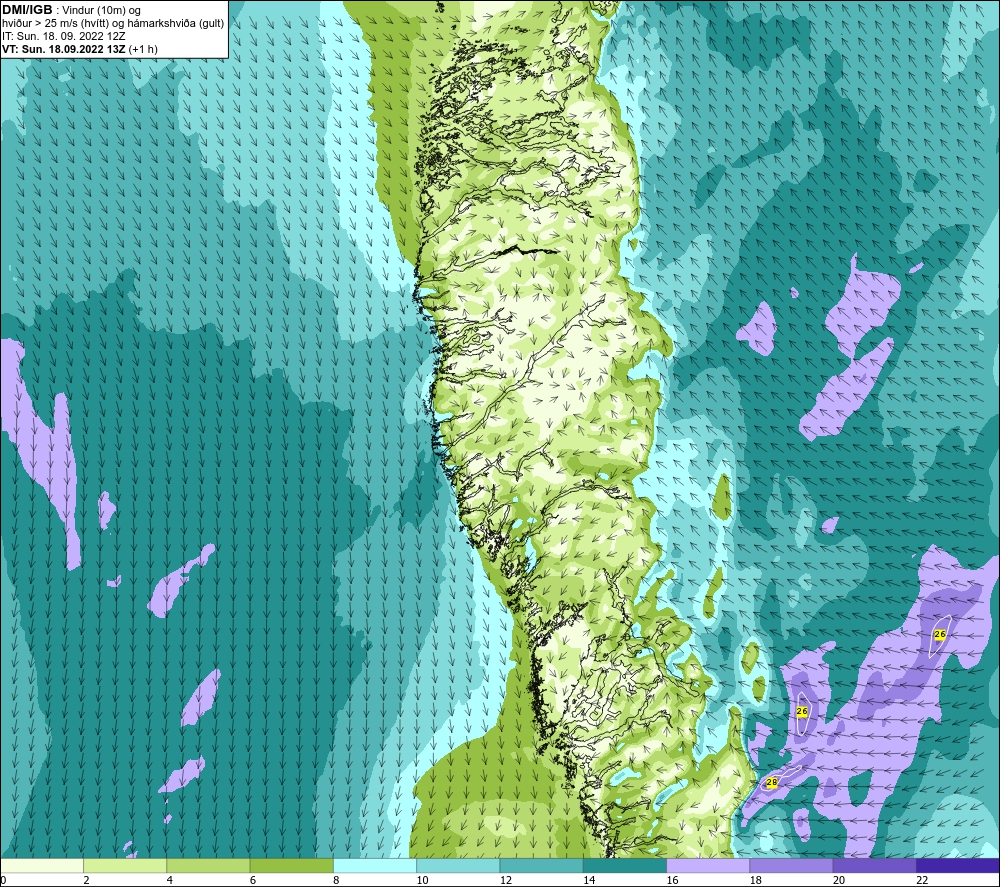This screenshot has width=1000, height=887.
Task: Click the legend scale value '10'
Action: pos(422,881)
